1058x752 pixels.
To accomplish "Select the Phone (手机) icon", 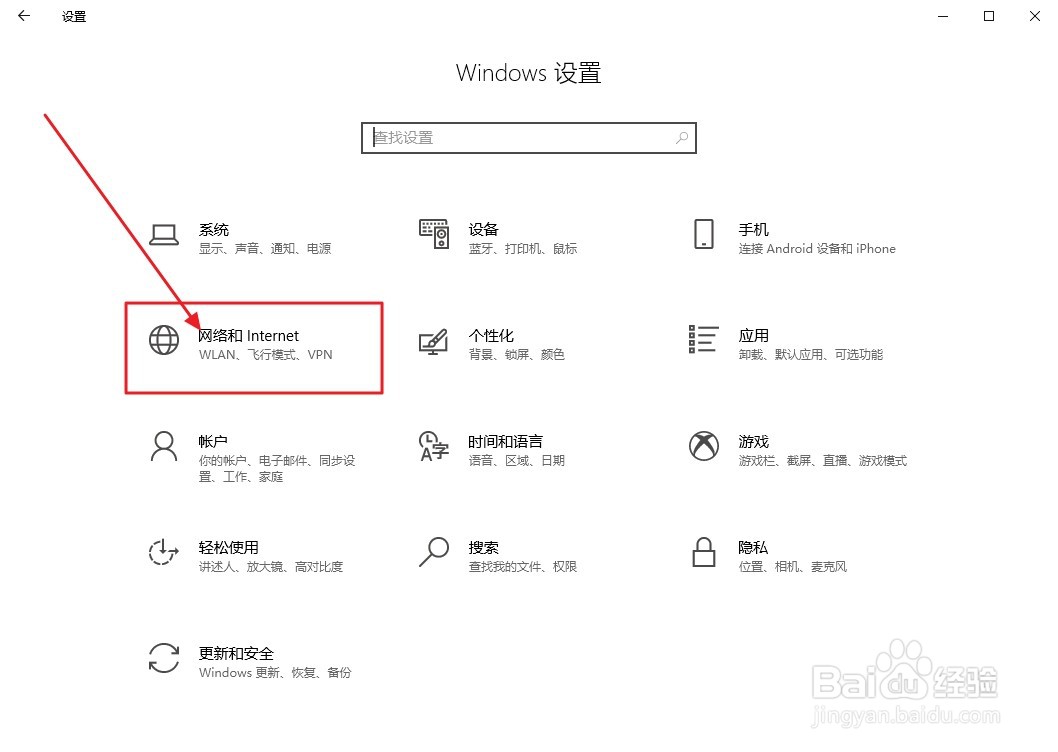I will 704,234.
